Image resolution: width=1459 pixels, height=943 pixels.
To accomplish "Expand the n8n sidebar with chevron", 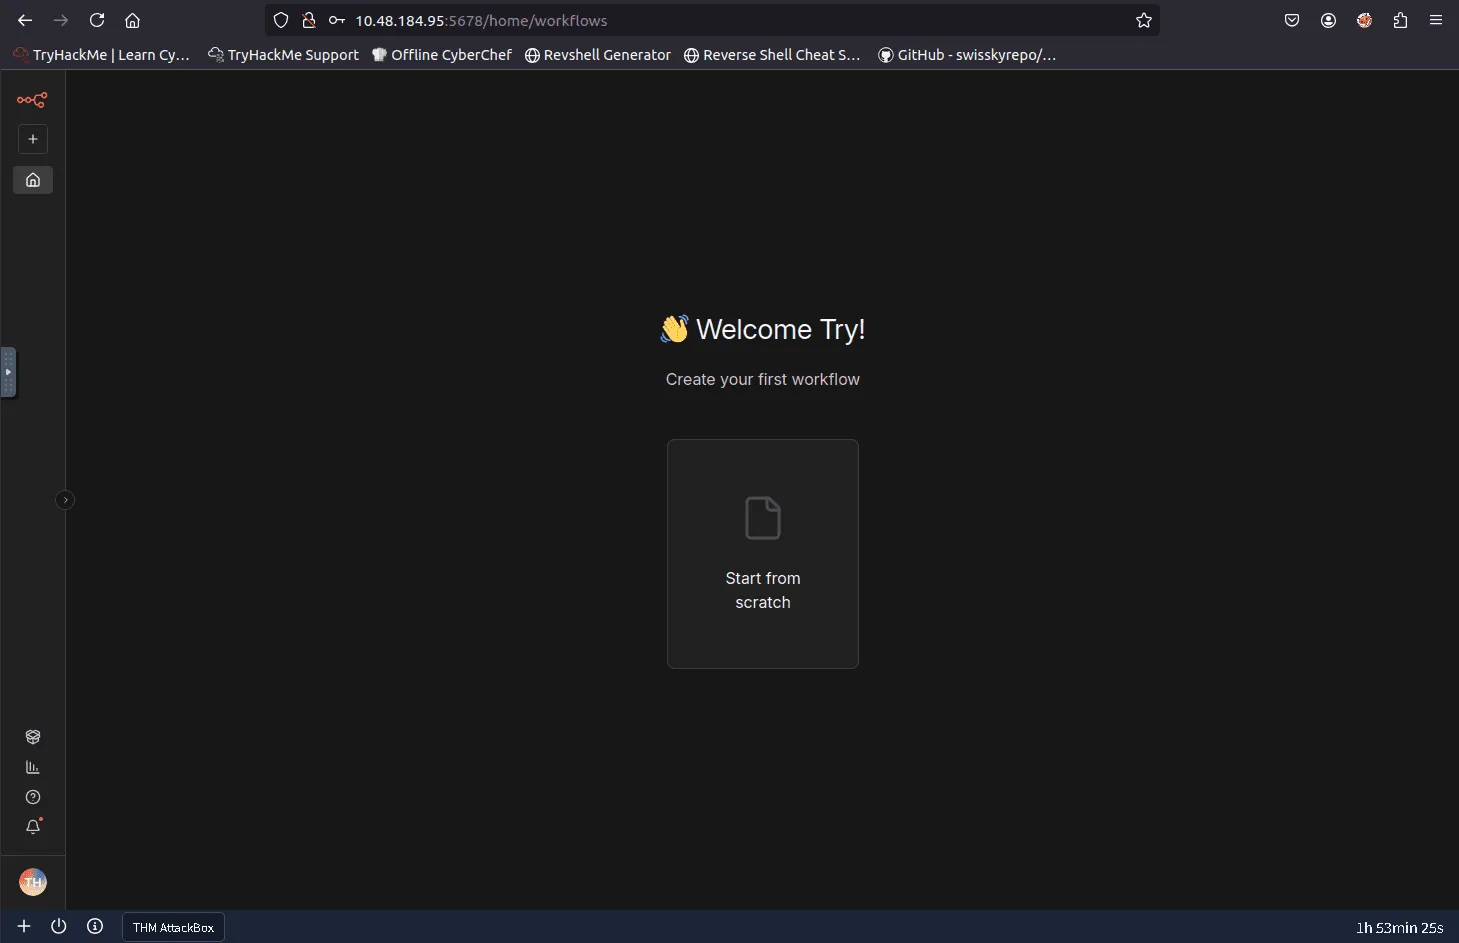I will (x=65, y=500).
